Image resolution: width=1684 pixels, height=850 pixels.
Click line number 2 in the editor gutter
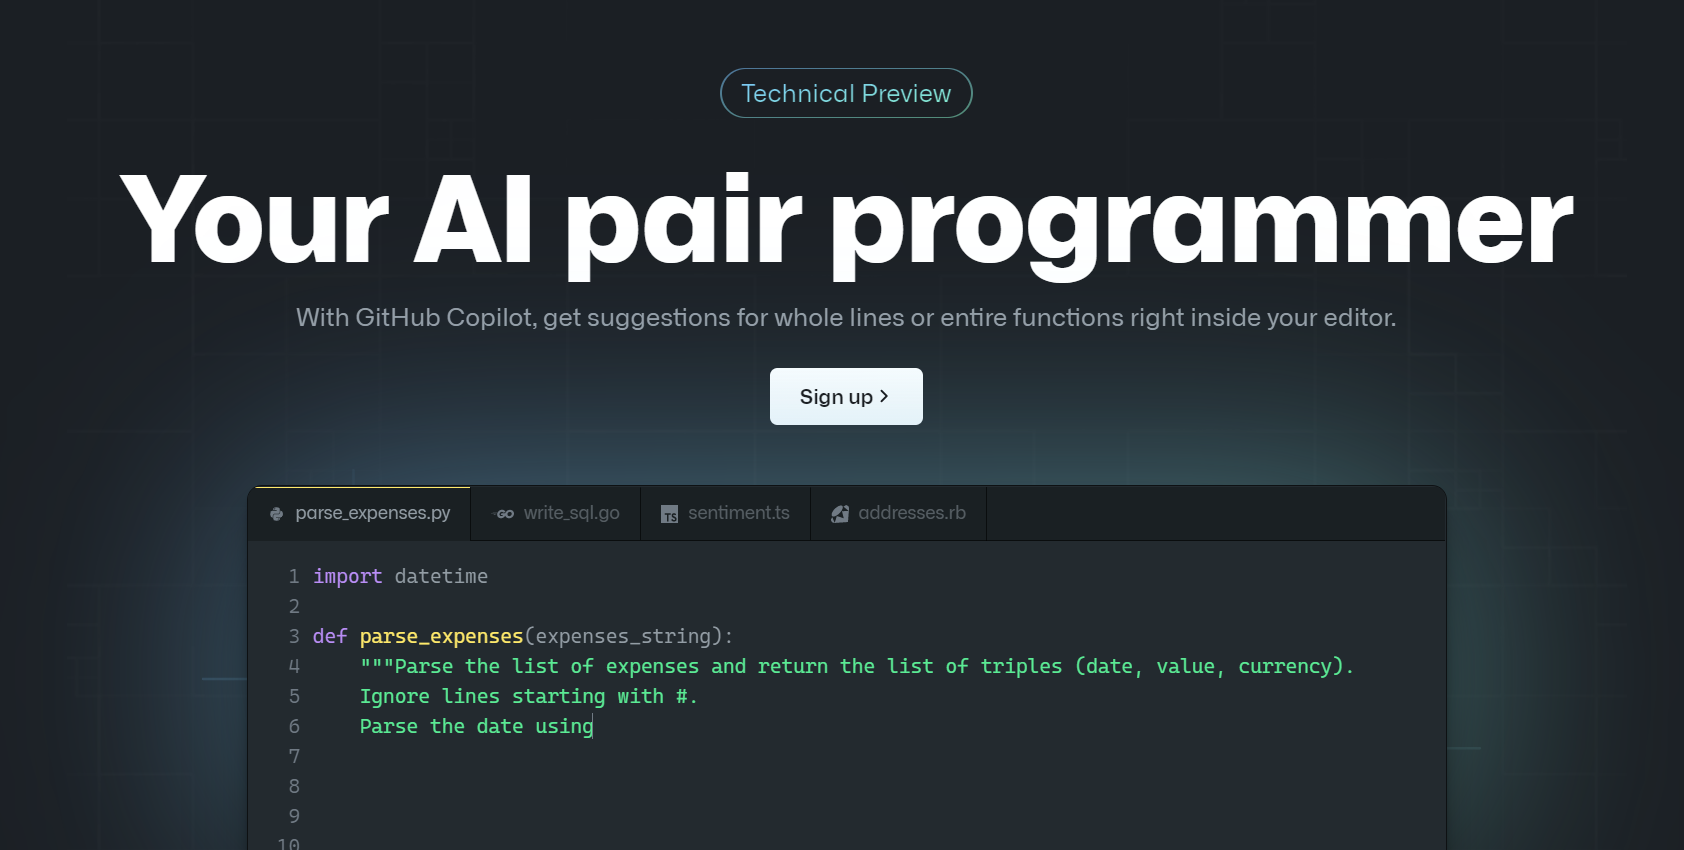tap(294, 606)
